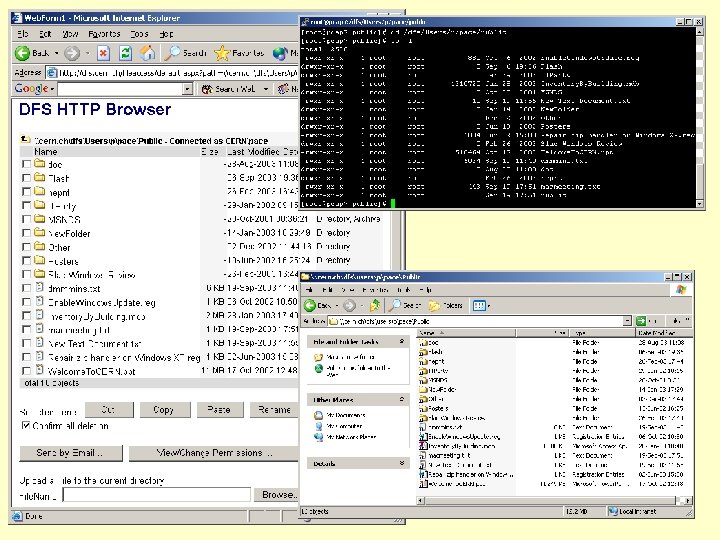Expand the Details panel in Explorer sidebar
The height and width of the screenshot is (540, 720).
(402, 463)
